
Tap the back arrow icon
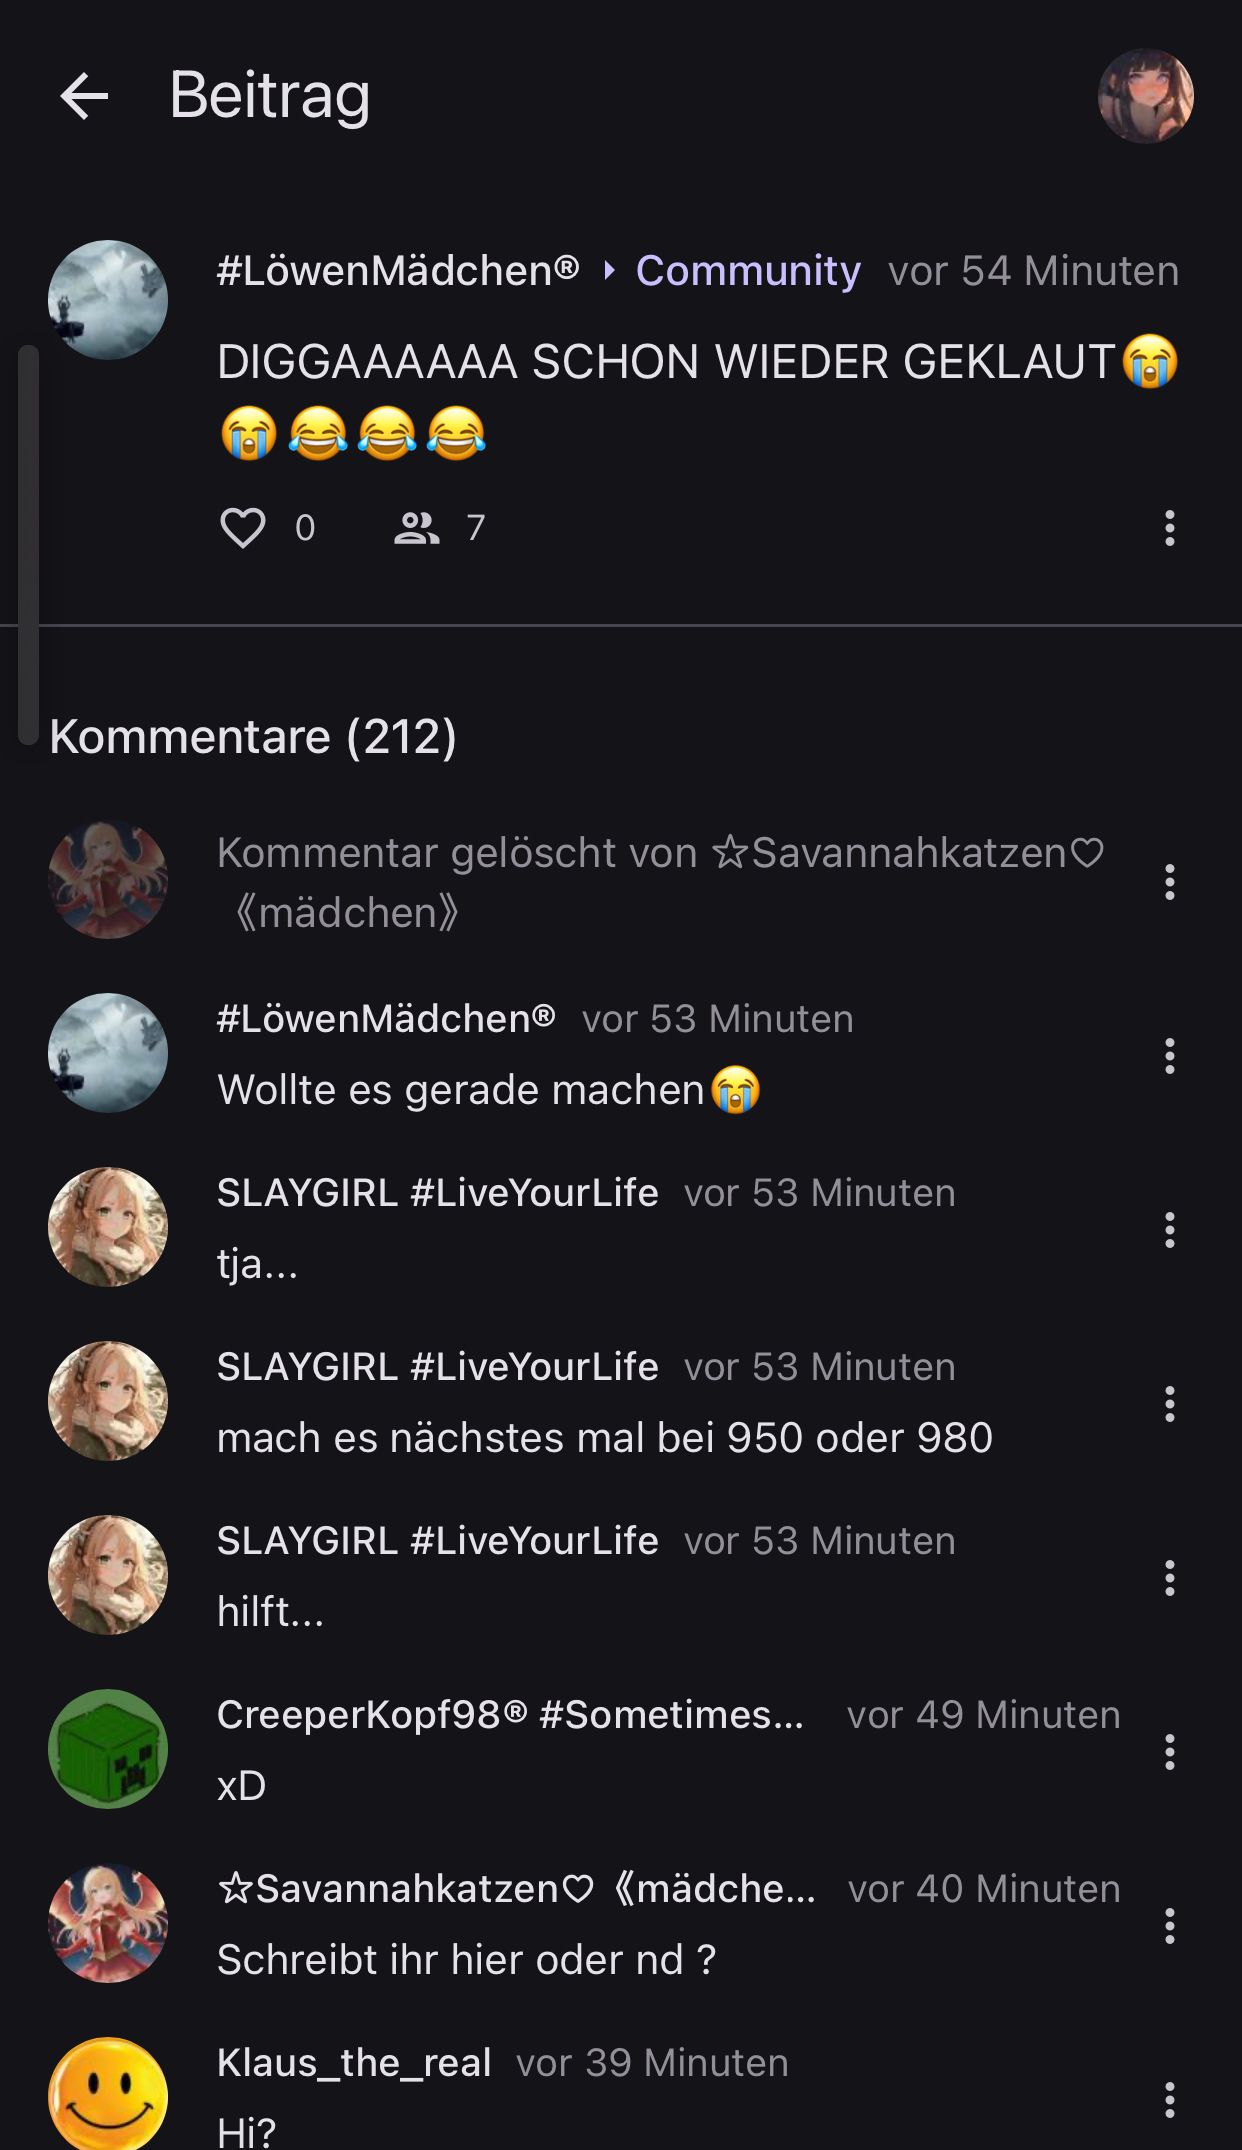[x=84, y=97]
